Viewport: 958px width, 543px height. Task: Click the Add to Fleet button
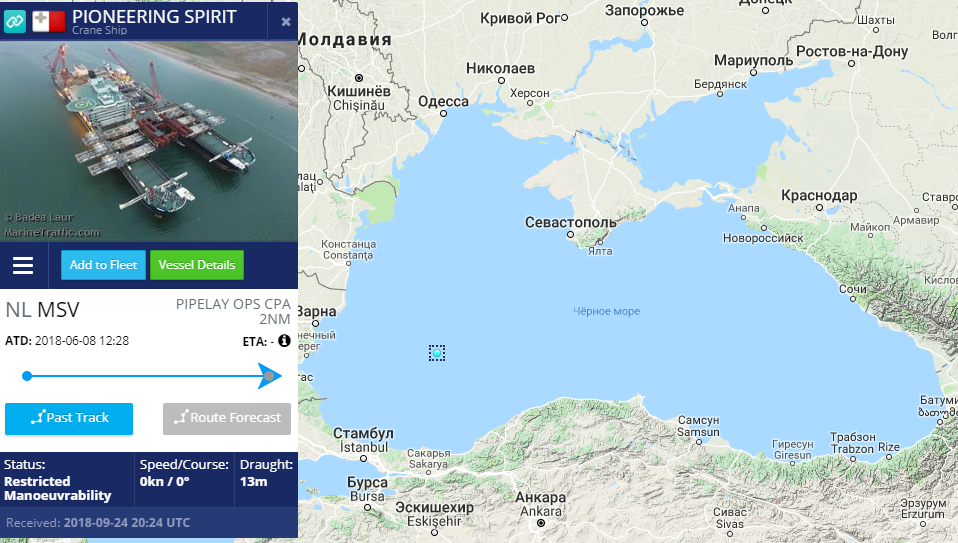103,265
